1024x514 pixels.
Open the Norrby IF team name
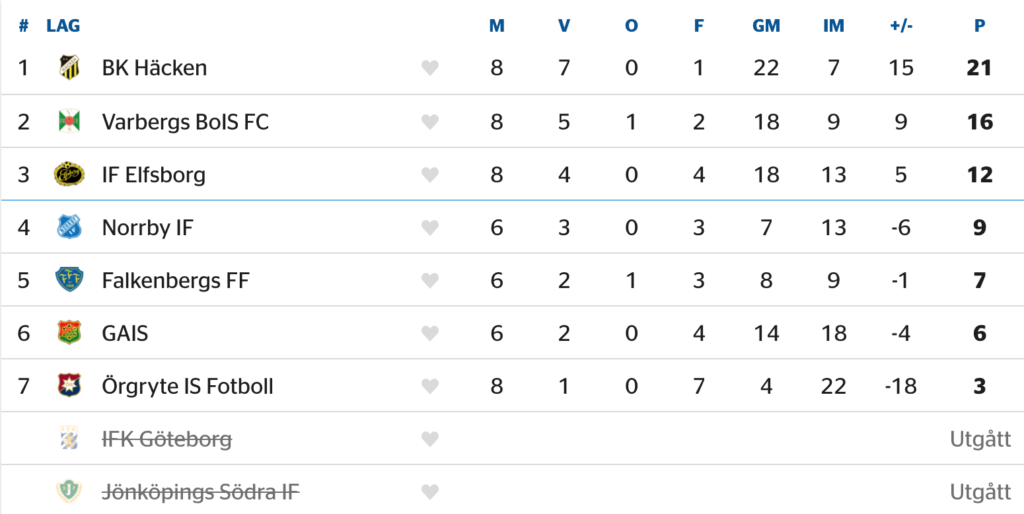pyautogui.click(x=147, y=227)
